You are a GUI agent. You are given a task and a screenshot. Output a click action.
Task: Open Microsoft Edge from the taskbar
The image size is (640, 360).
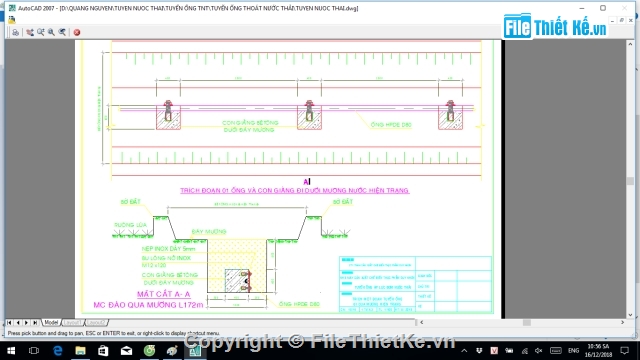pos(58,351)
